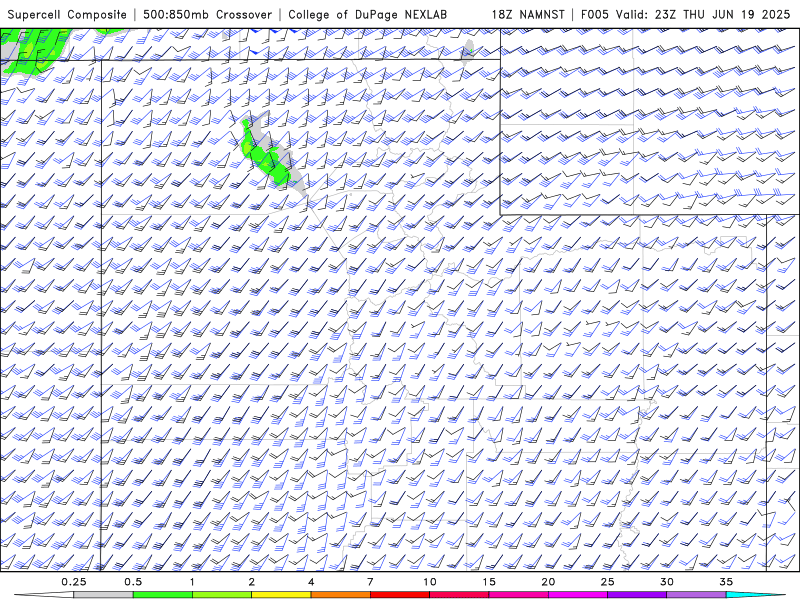Click the bright green 0.5–1 legend swatch
This screenshot has width=800, height=600.
[x=162, y=595]
